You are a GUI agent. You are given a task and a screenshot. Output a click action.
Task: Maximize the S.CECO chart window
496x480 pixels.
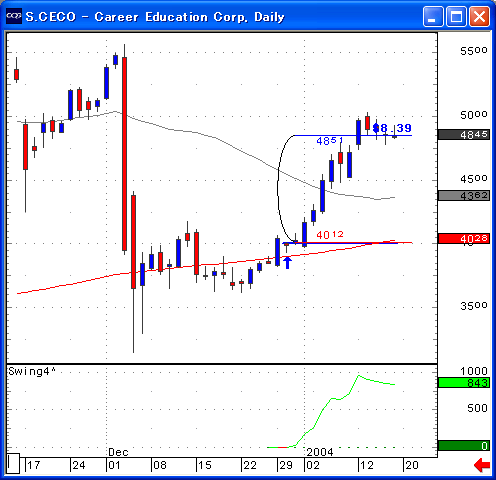coord(456,16)
